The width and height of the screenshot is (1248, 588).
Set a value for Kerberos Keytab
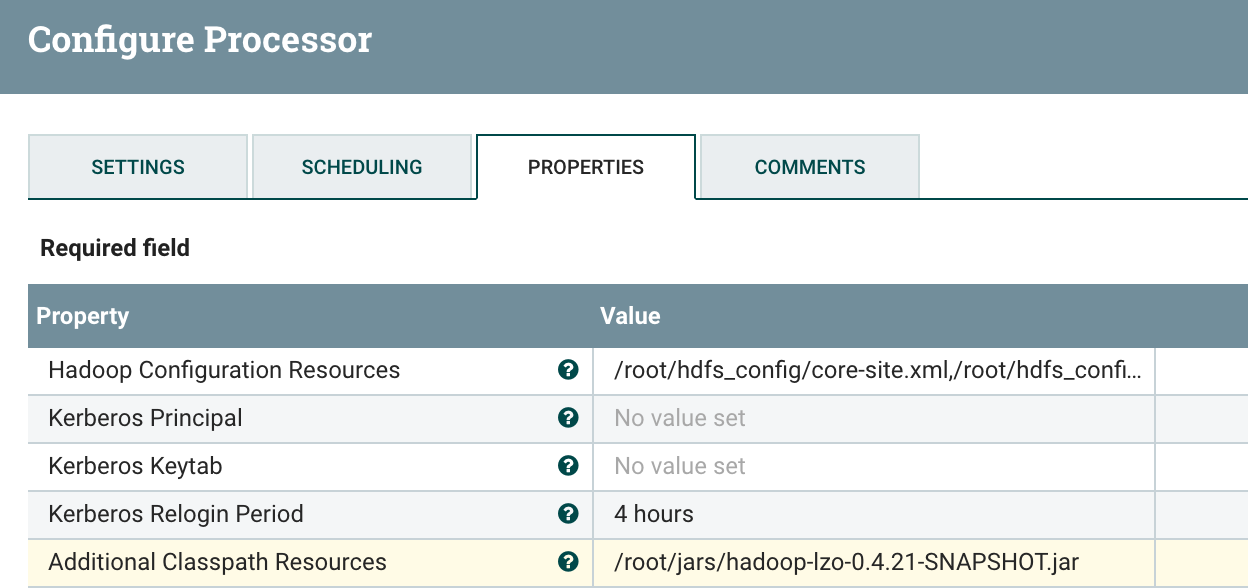(x=875, y=466)
